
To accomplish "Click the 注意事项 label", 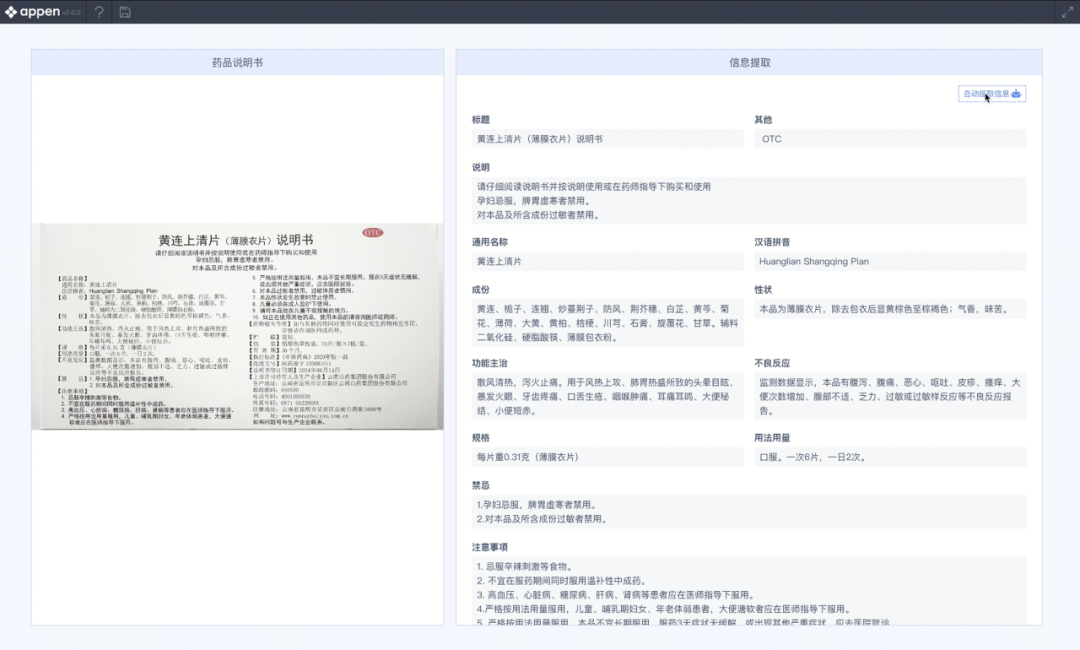I will [x=490, y=547].
